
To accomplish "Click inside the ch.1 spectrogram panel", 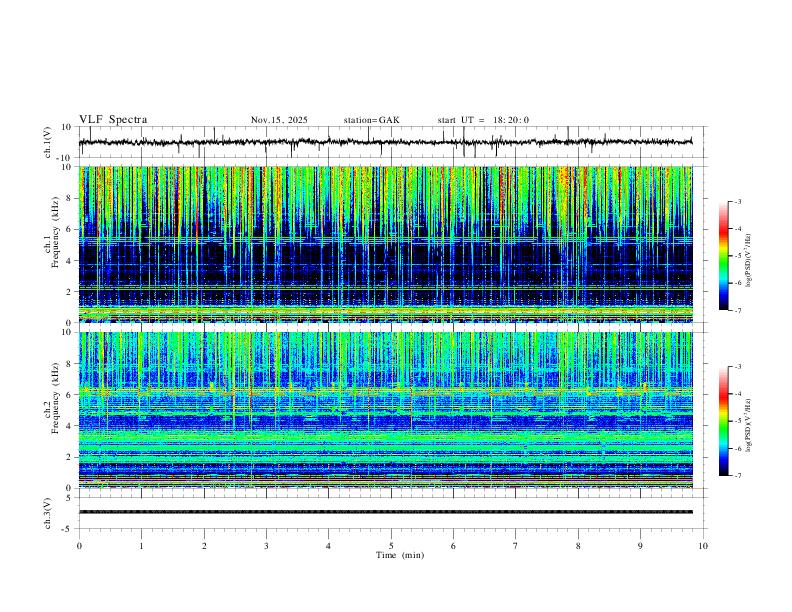I will point(385,244).
